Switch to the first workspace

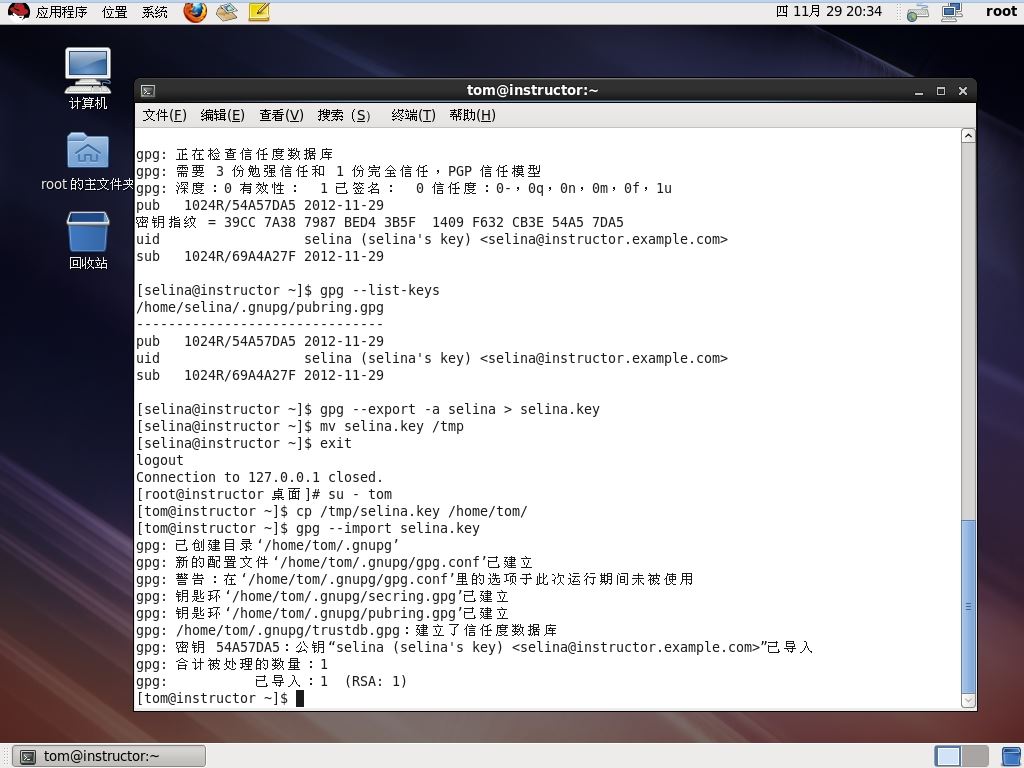click(948, 756)
